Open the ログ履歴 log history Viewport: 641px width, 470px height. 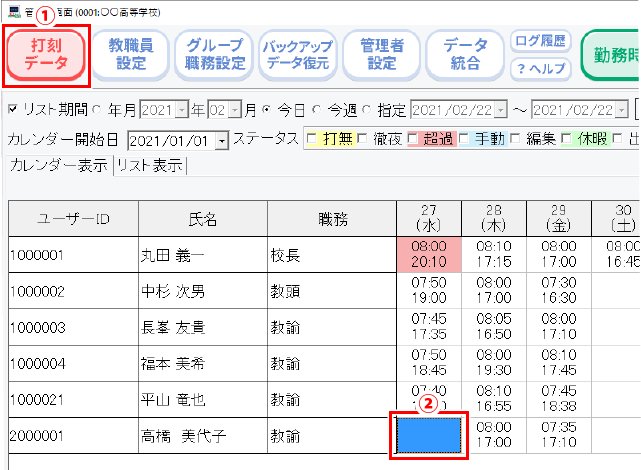click(540, 42)
